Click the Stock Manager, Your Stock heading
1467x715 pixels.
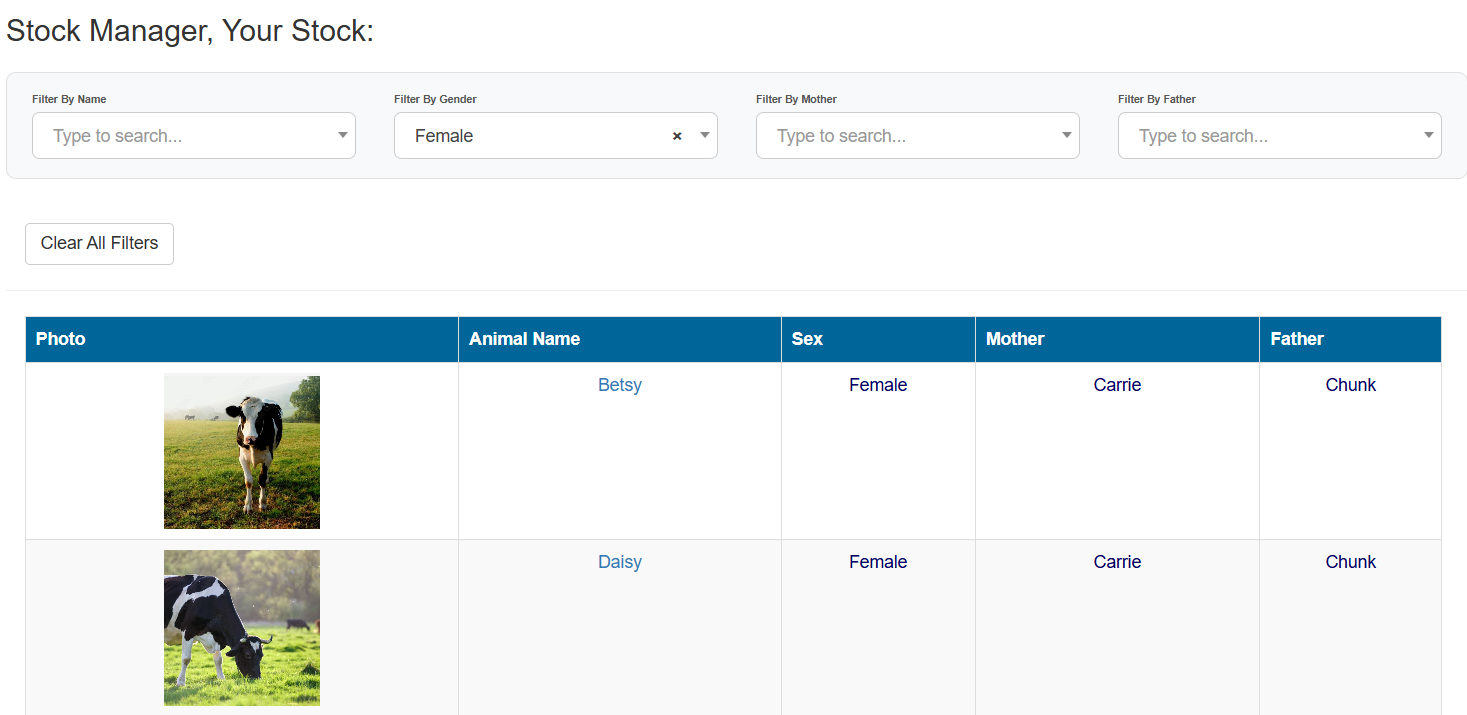pos(190,31)
